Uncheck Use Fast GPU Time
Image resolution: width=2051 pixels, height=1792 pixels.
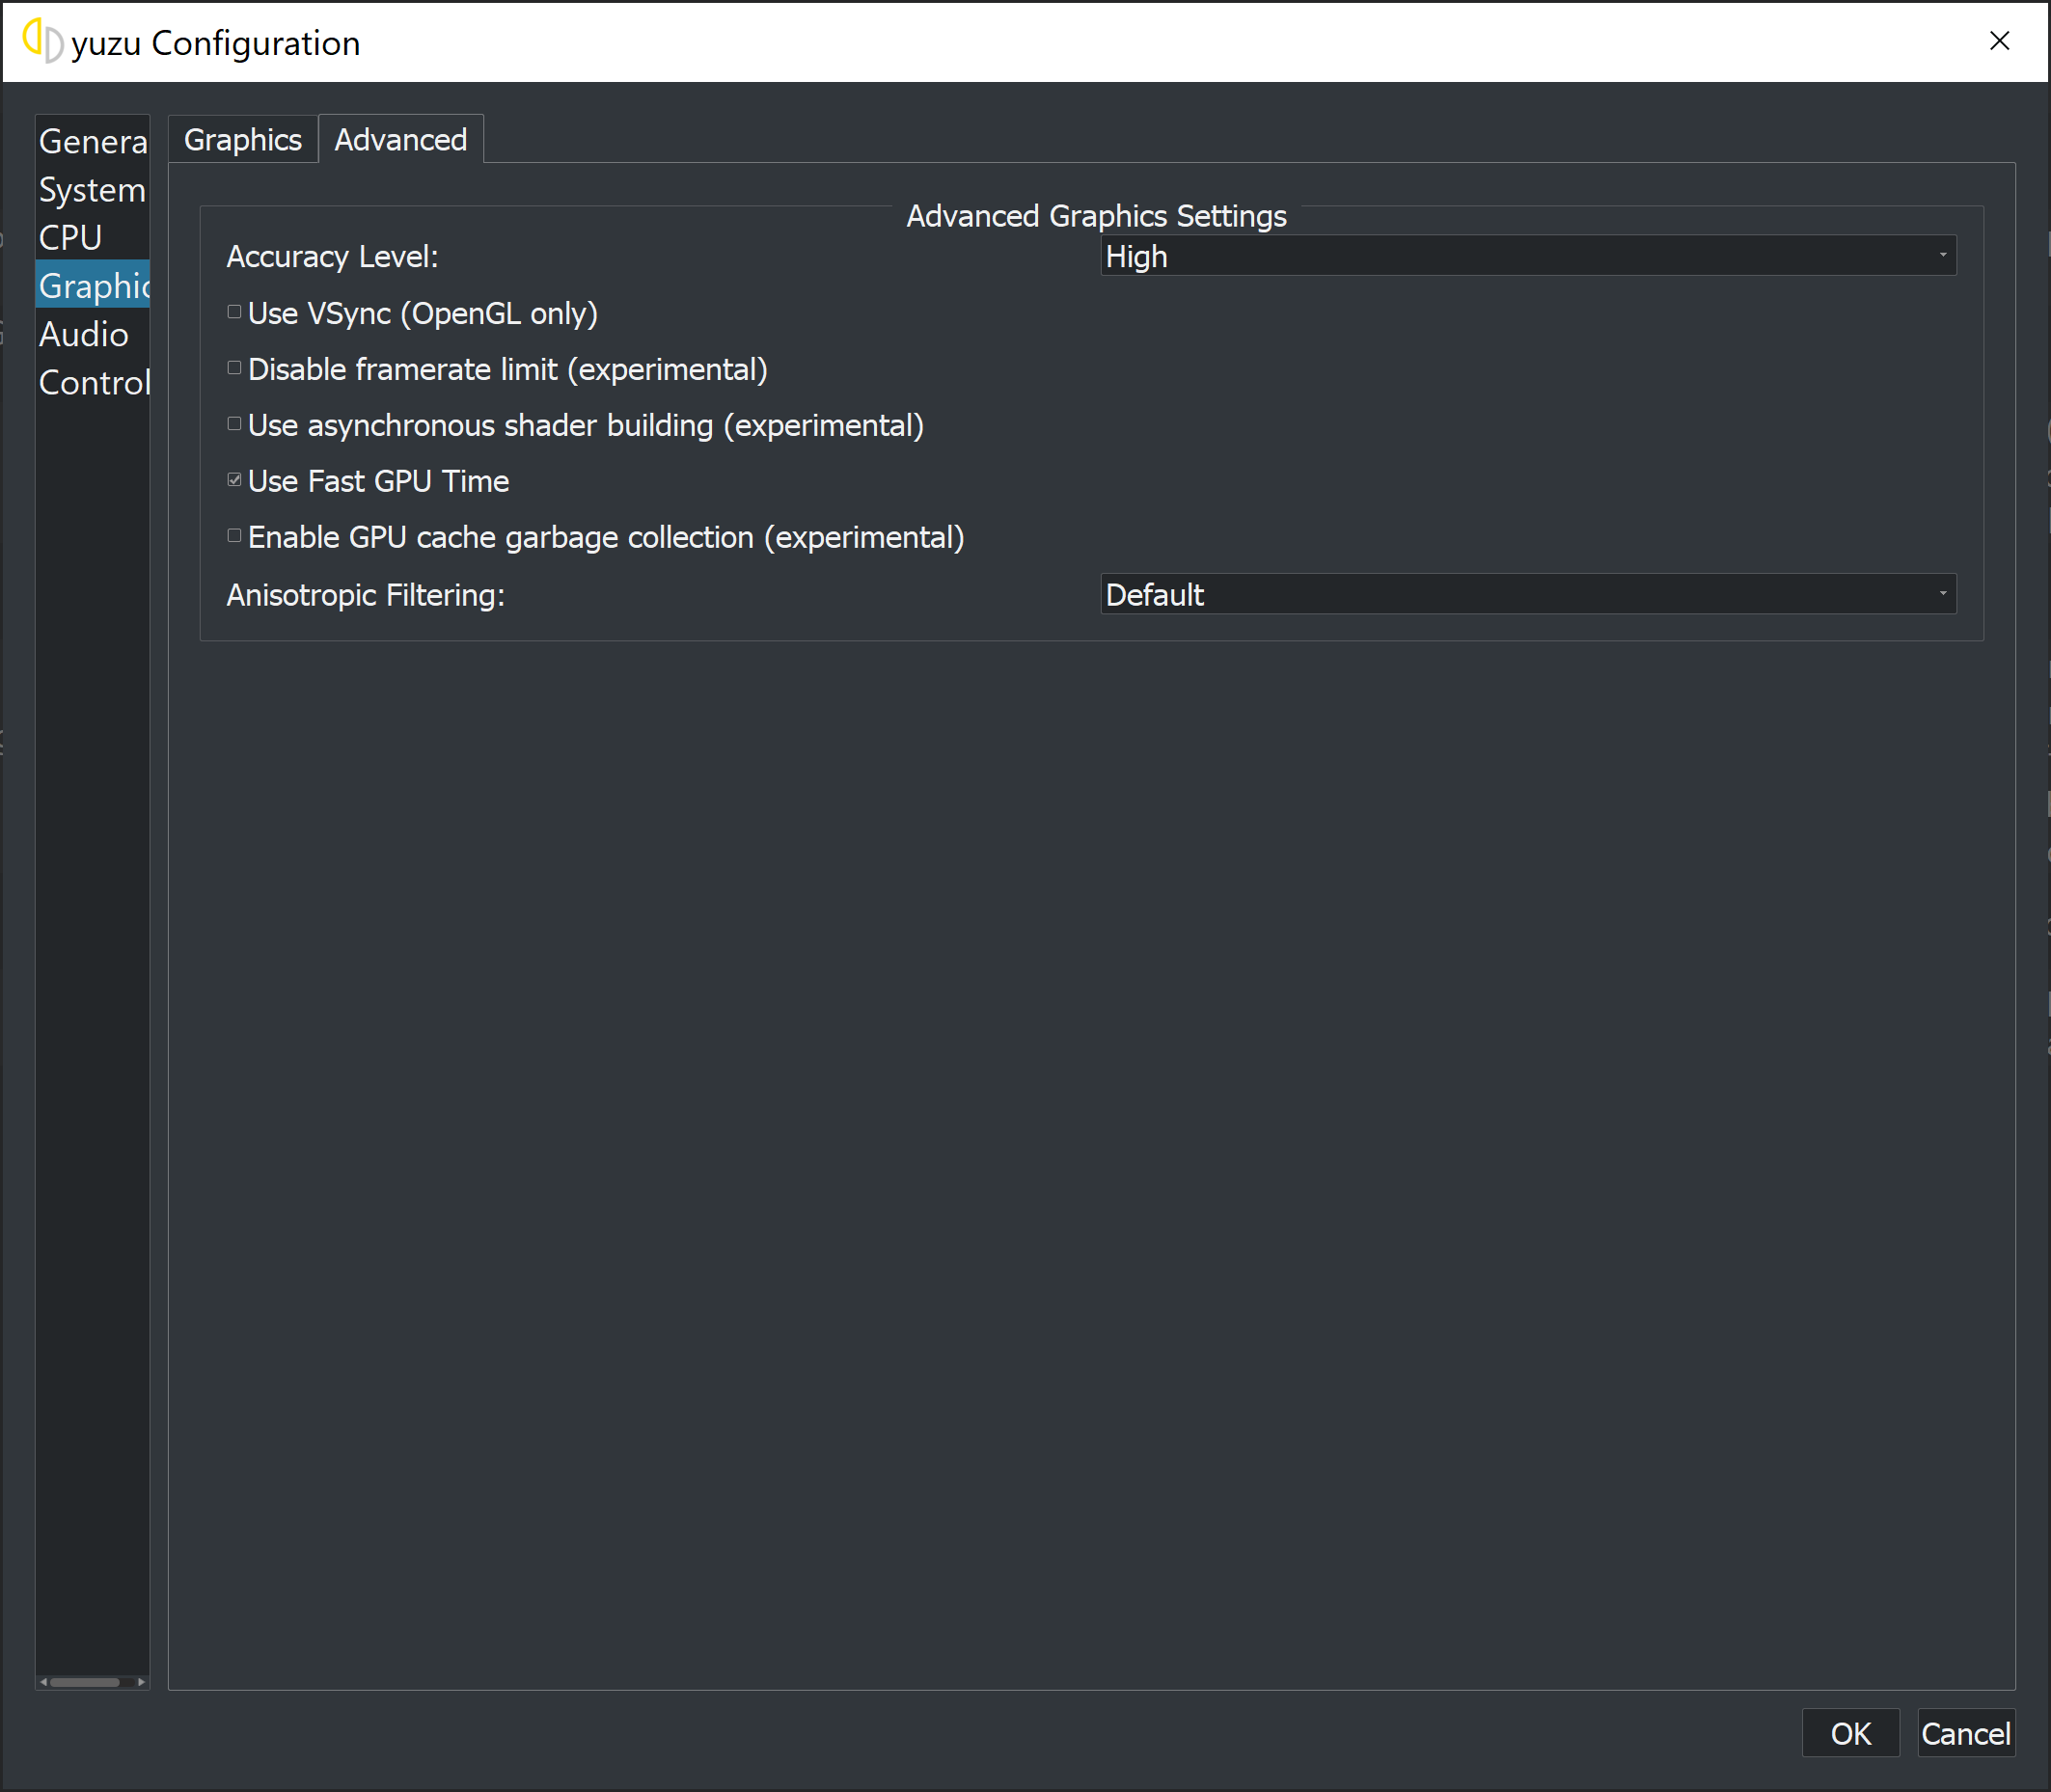(234, 481)
